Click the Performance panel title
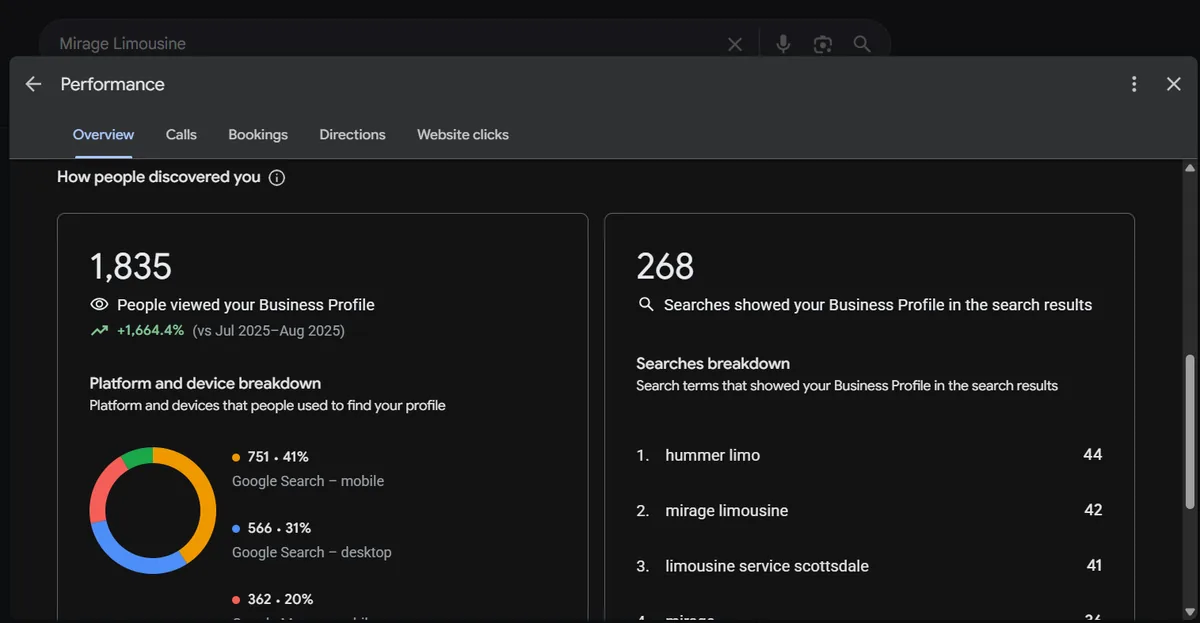 click(x=112, y=84)
